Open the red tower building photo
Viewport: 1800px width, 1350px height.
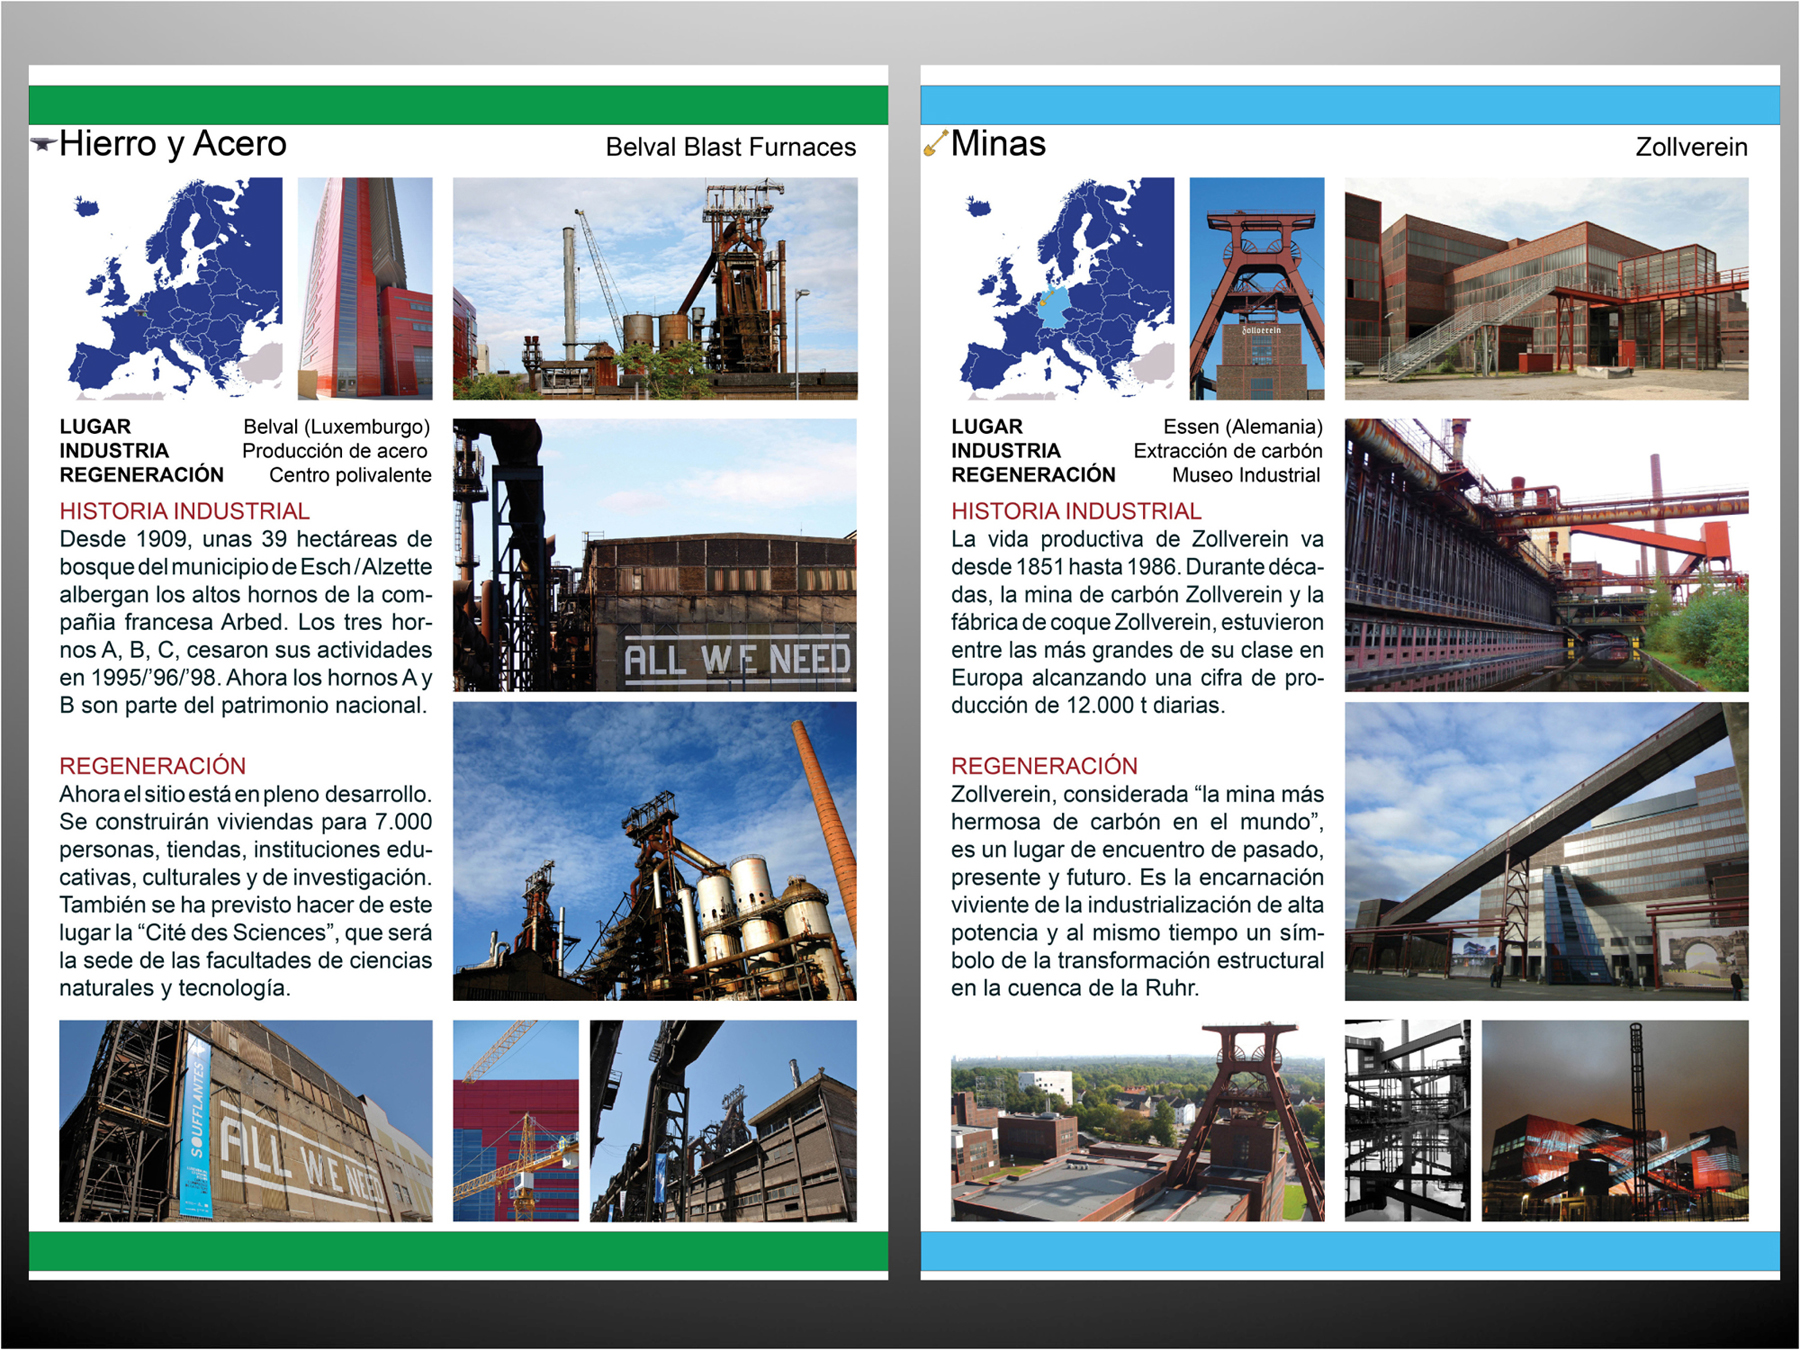pyautogui.click(x=365, y=289)
